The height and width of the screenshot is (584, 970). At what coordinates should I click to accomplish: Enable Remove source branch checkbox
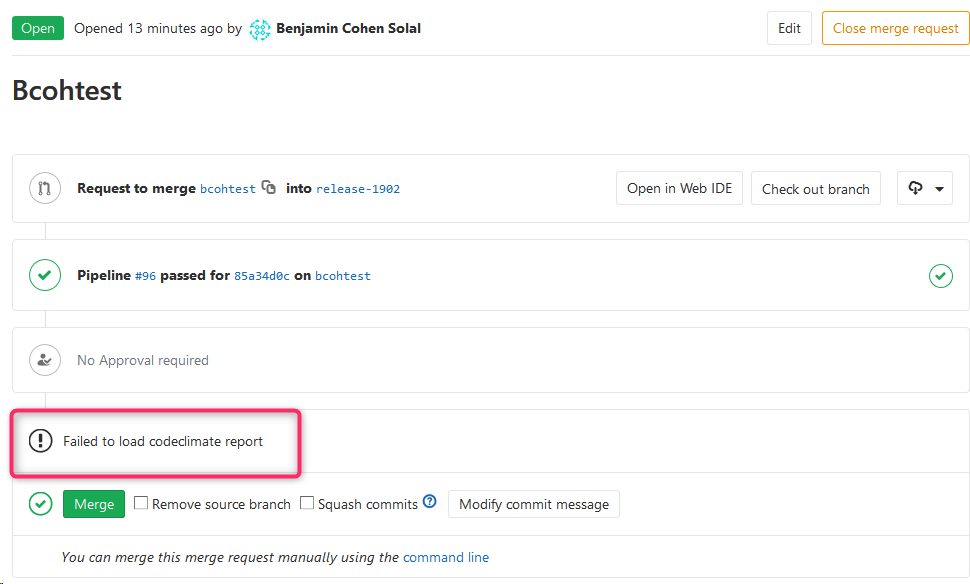point(141,504)
